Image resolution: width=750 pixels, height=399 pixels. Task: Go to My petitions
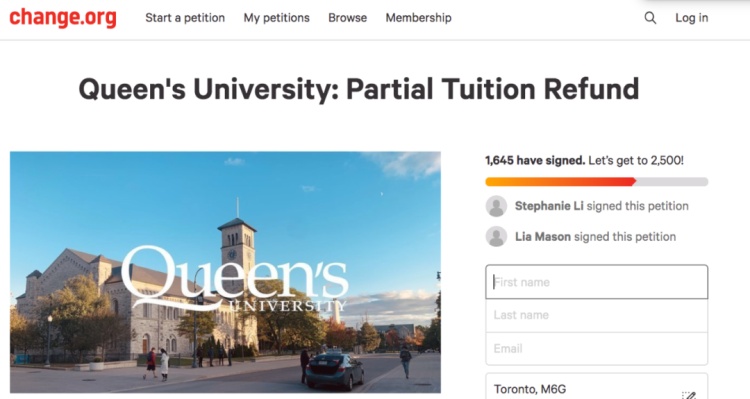point(276,18)
